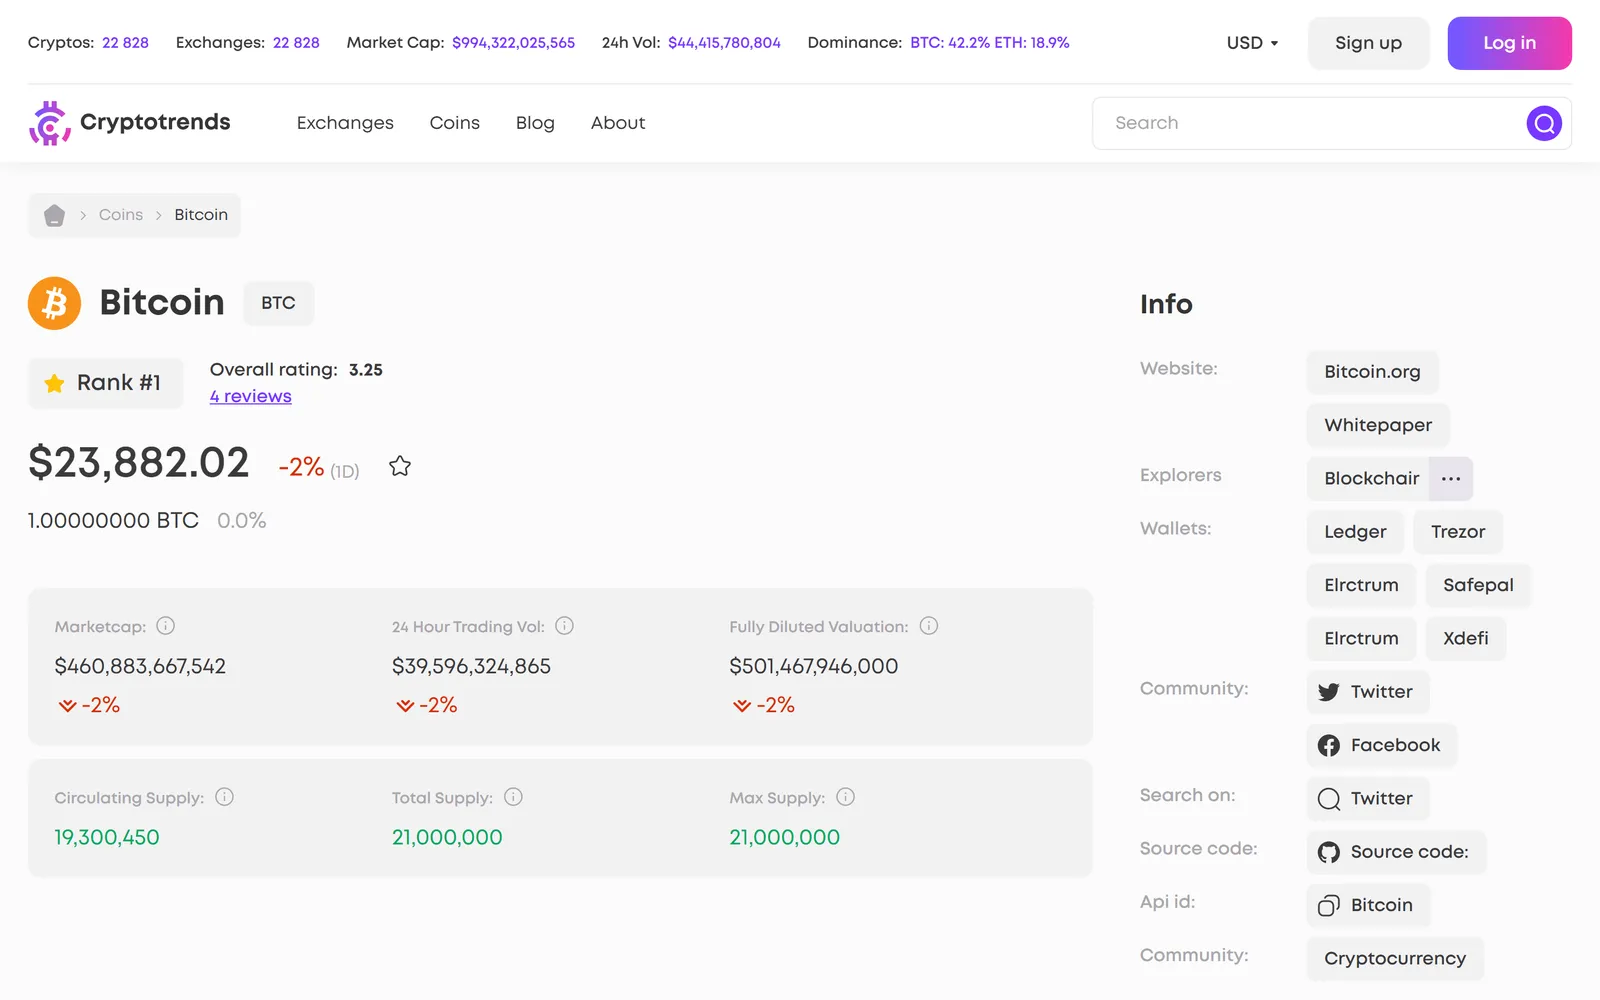Click the Circulating Supply info icon
Screen dimensions: 1600x1000
(x=225, y=797)
